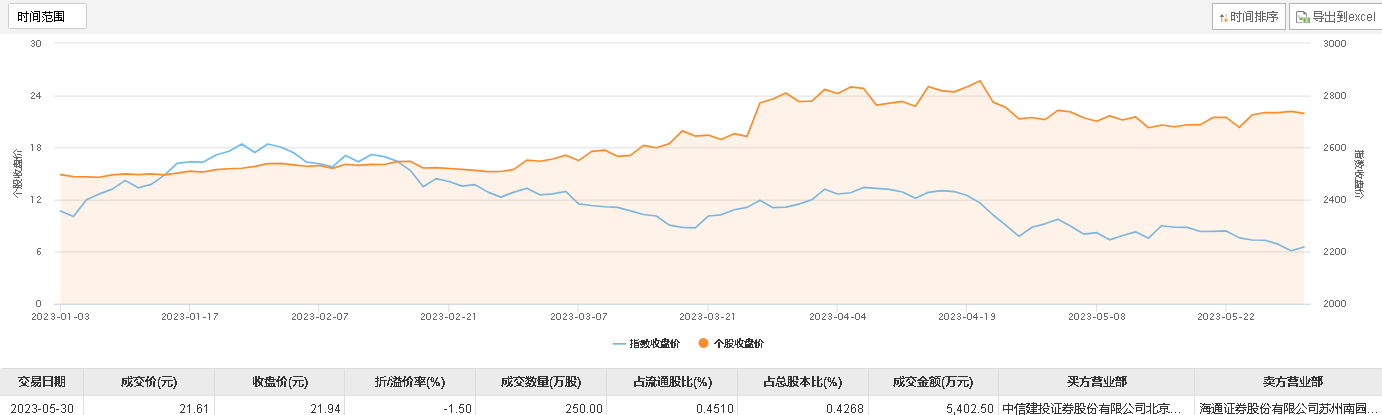Image resolution: width=1382 pixels, height=415 pixels.
Task: Sort by the 交易日期 column header
Action: 41,382
